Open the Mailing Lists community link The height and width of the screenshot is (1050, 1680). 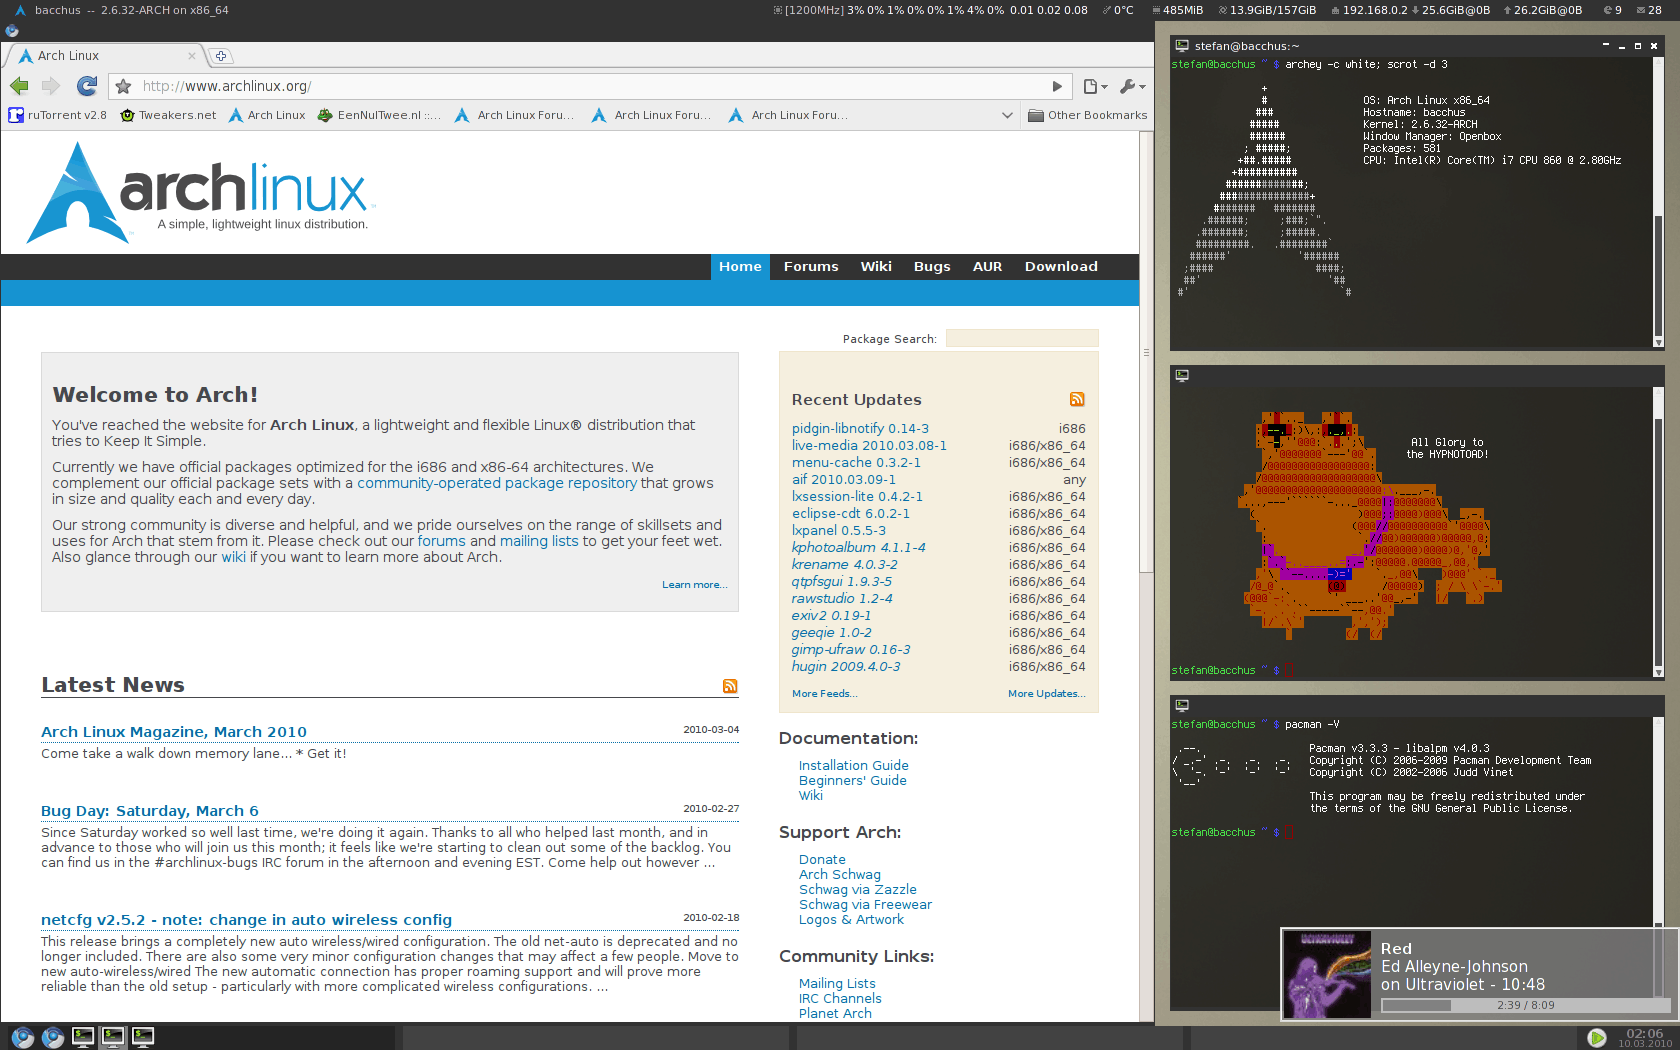[837, 984]
